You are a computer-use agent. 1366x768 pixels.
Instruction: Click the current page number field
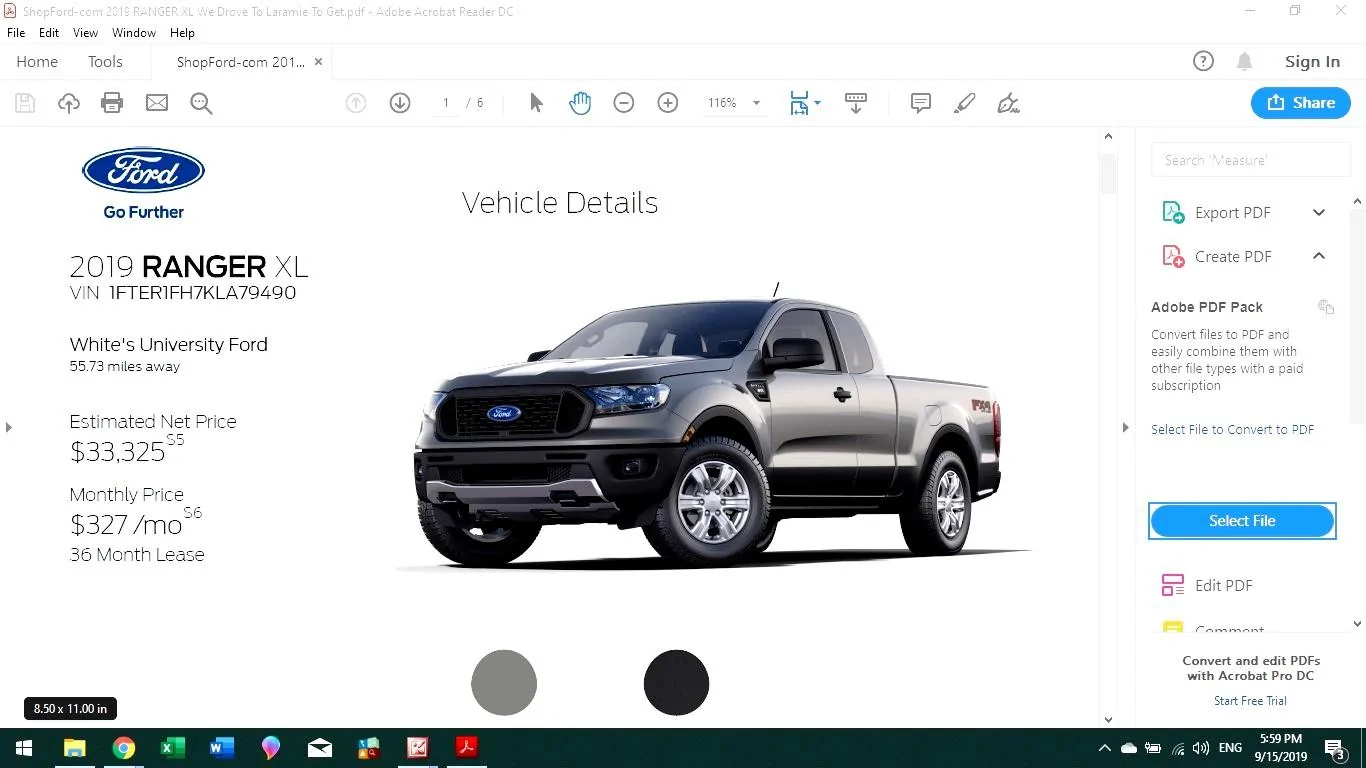[446, 103]
